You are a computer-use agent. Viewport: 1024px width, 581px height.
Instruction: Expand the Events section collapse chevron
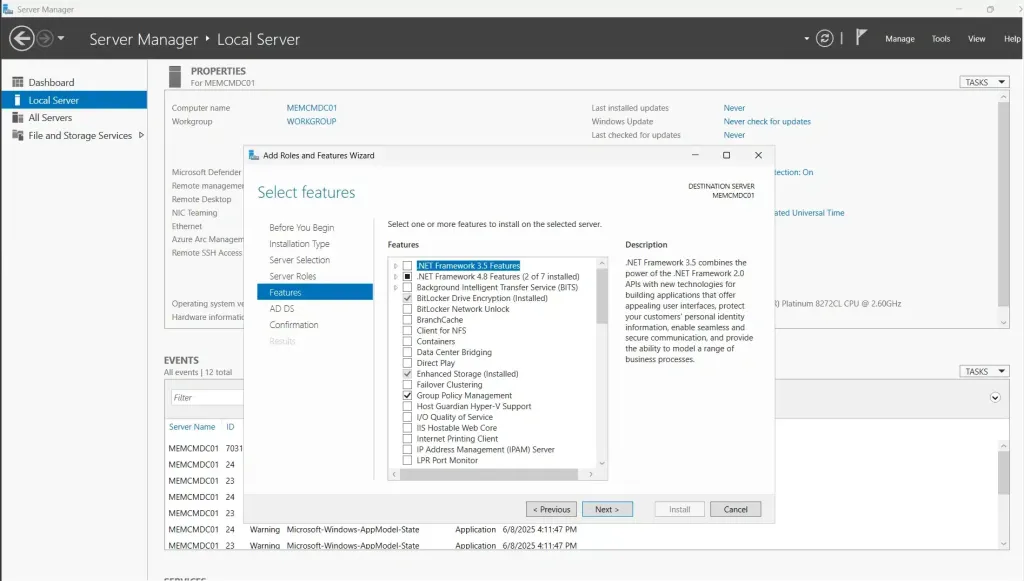[994, 397]
